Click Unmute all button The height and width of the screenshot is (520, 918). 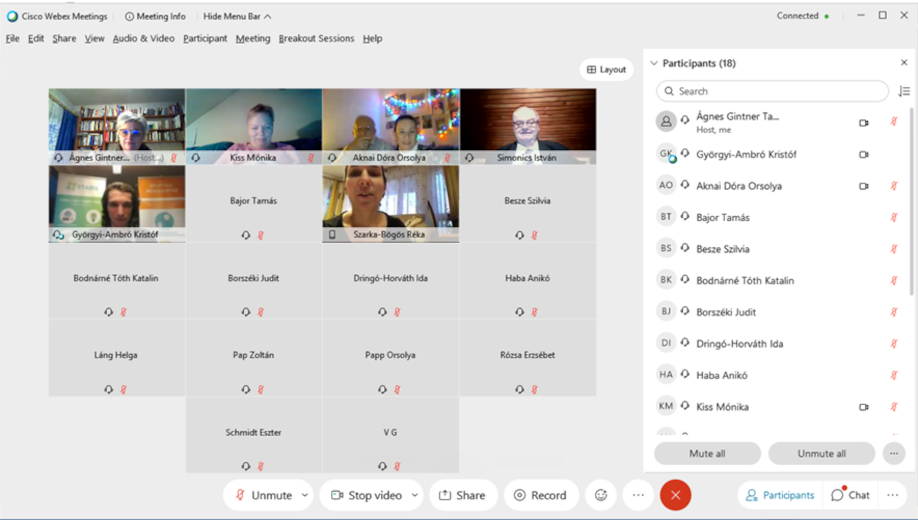coord(821,453)
